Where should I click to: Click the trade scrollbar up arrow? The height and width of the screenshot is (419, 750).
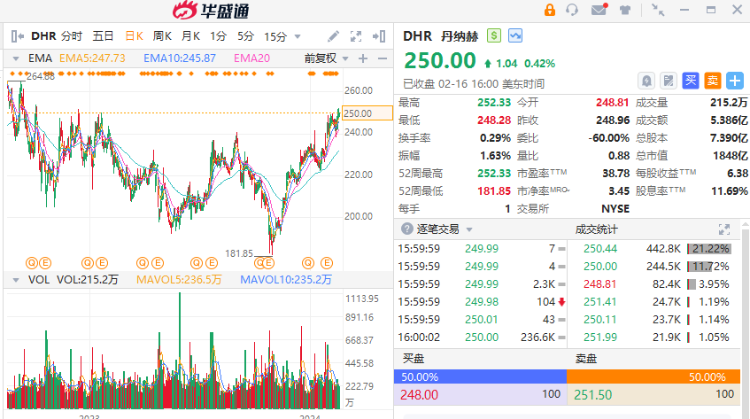pos(745,225)
